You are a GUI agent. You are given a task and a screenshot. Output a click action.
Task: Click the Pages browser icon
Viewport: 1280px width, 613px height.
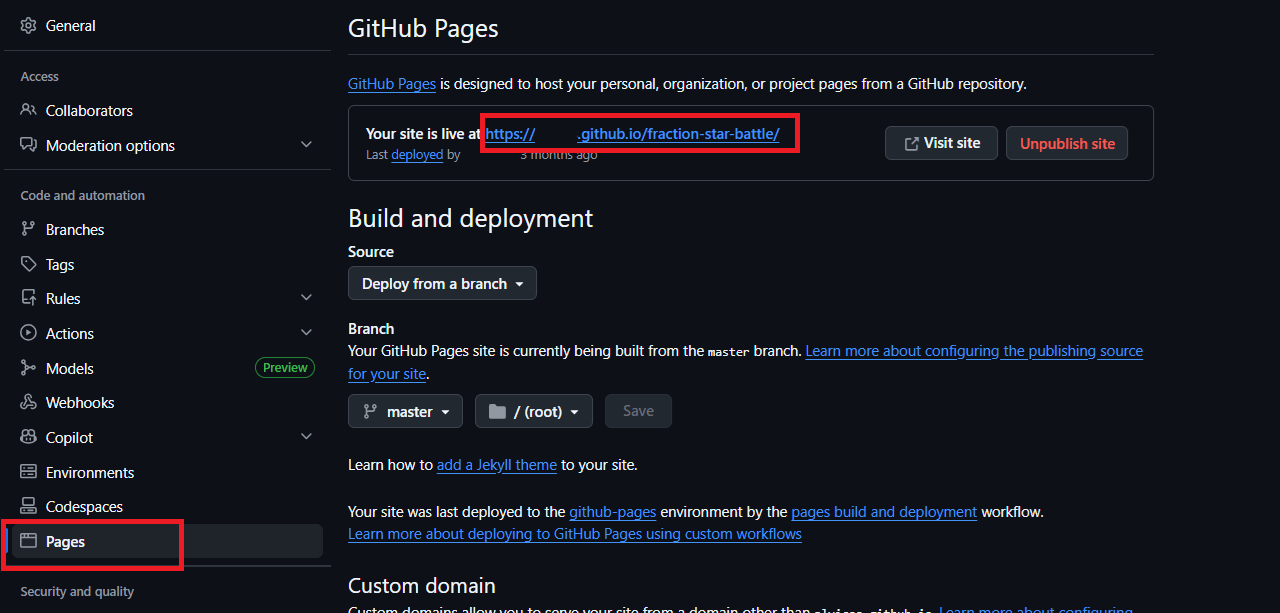click(x=28, y=541)
